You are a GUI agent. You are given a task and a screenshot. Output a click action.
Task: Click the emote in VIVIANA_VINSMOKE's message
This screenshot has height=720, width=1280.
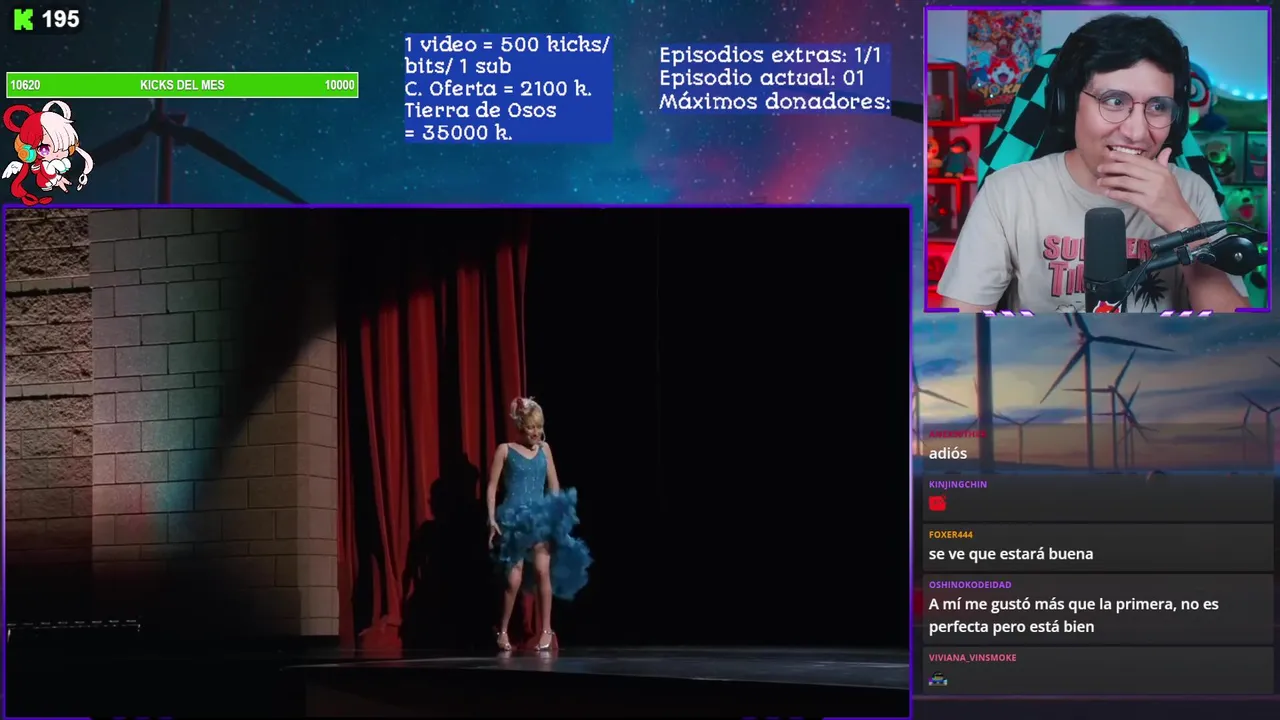(x=938, y=679)
